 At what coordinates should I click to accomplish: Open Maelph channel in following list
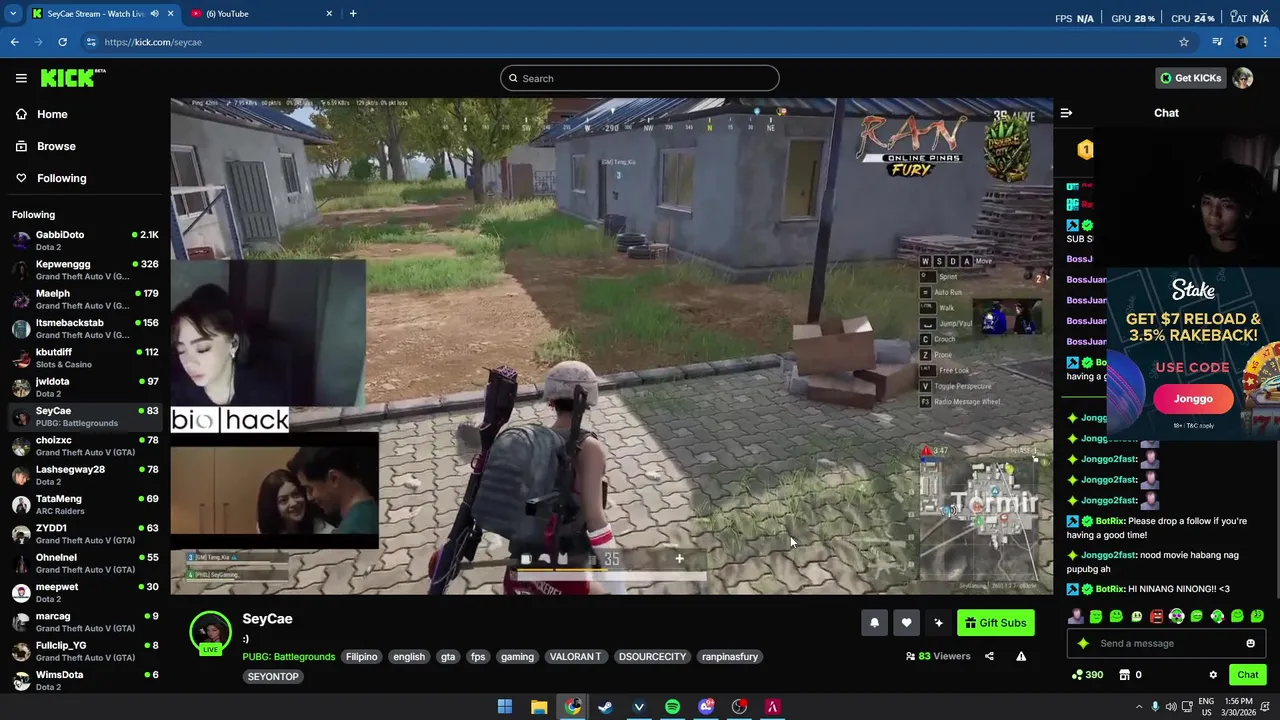tap(85, 299)
